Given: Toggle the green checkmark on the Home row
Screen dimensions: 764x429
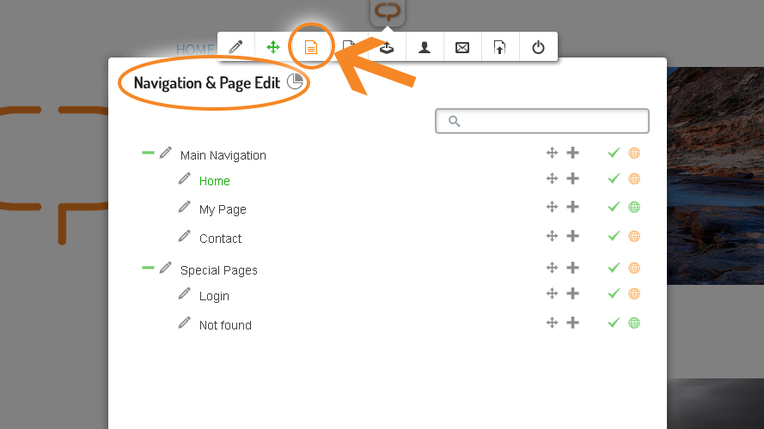Looking at the screenshot, I should [x=614, y=179].
